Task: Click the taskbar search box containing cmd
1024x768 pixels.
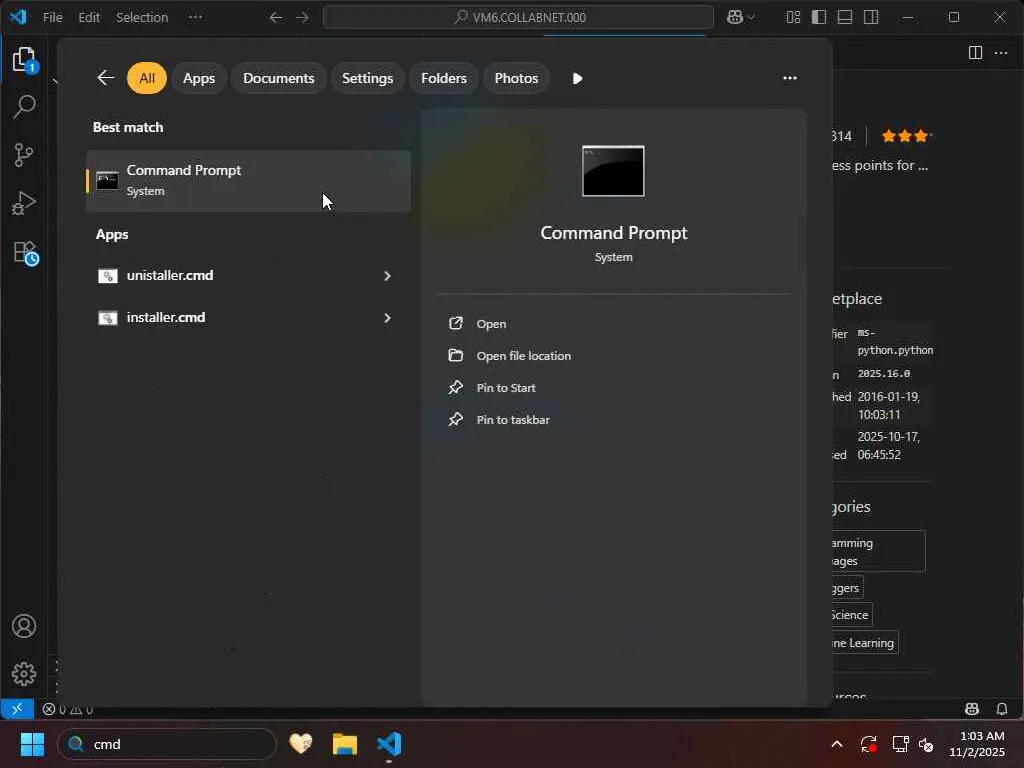Action: 167,744
